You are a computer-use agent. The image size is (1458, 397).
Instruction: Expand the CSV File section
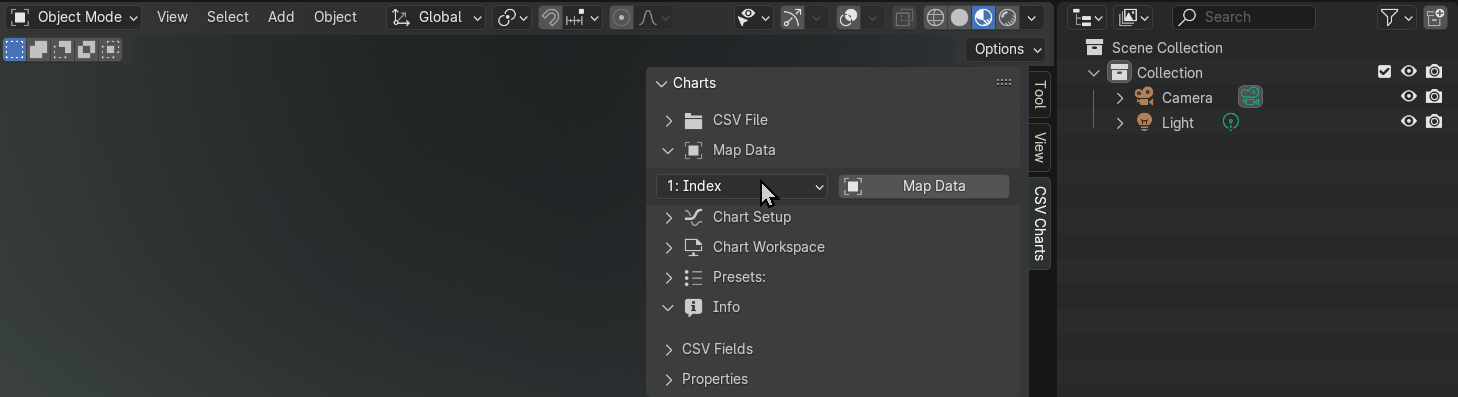(x=669, y=120)
